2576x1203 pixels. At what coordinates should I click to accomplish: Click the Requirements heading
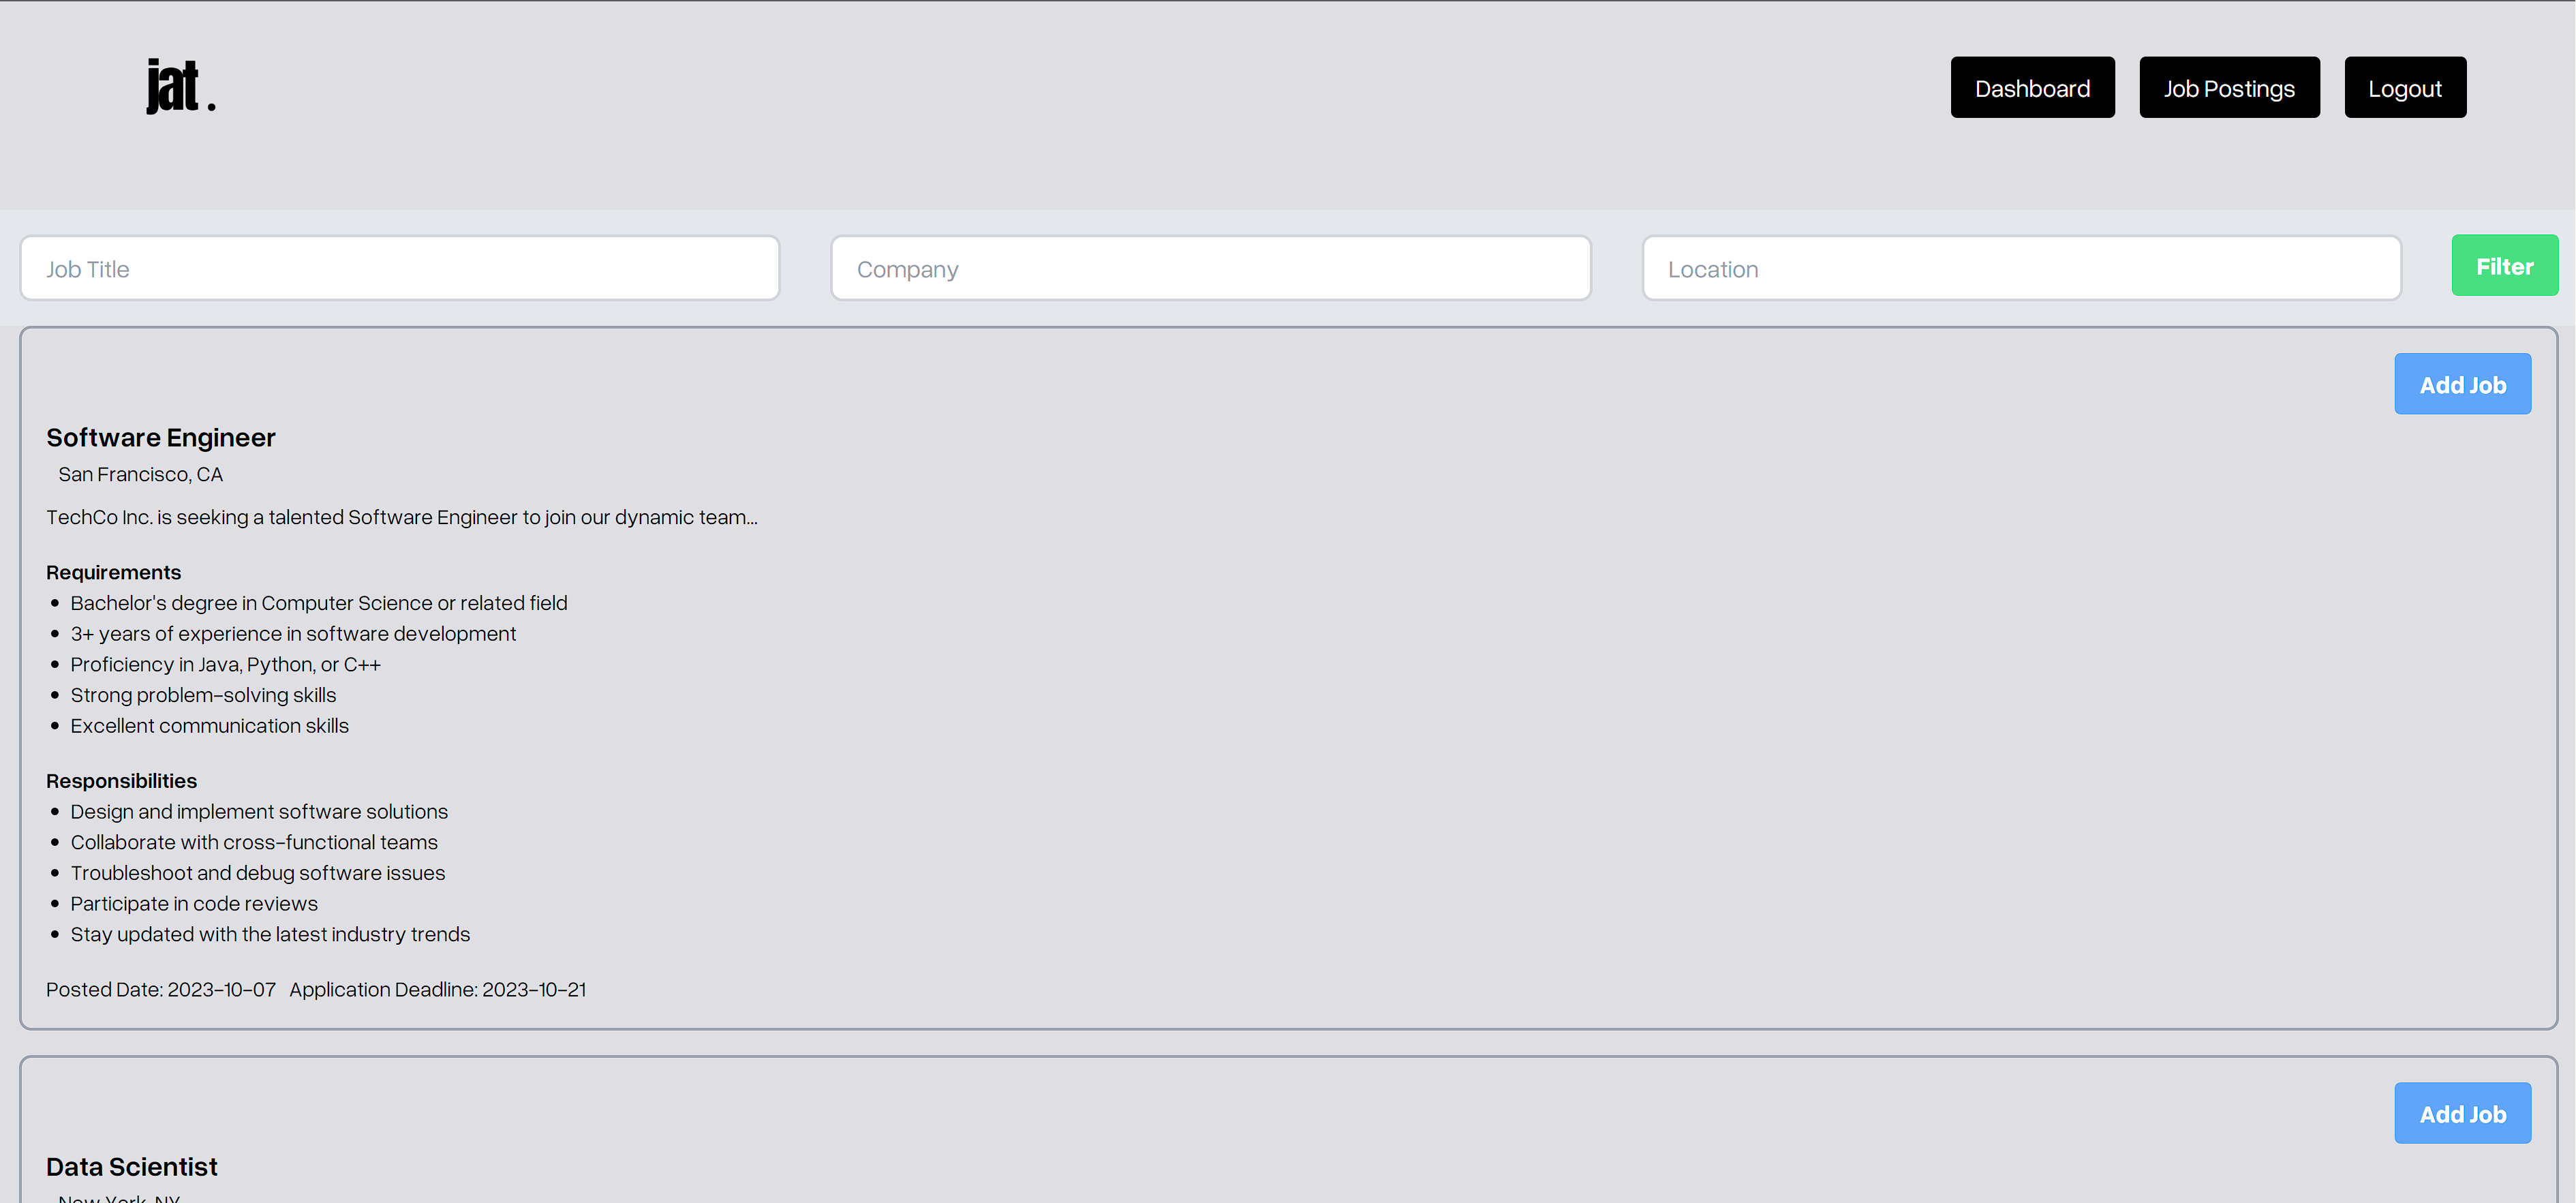pyautogui.click(x=113, y=573)
